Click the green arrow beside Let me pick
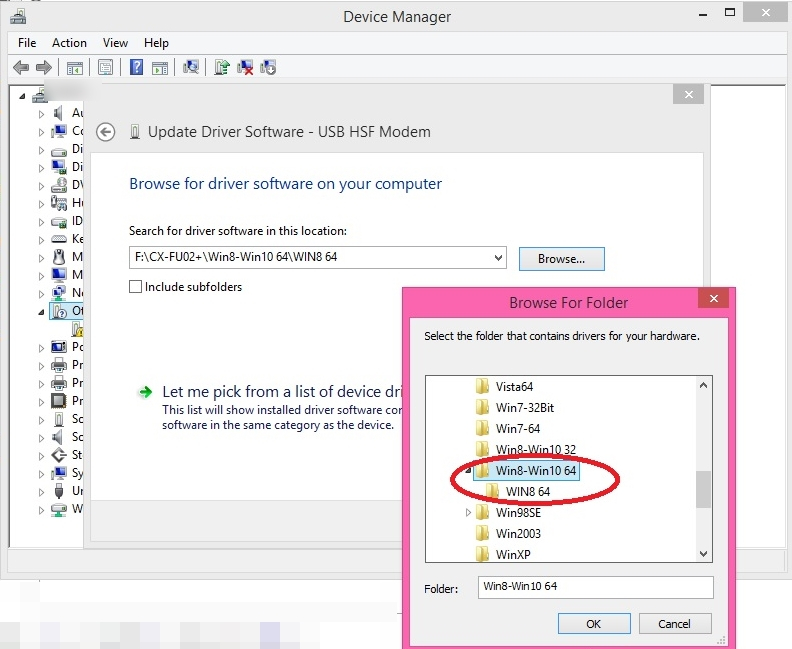This screenshot has height=649, width=792. pyautogui.click(x=145, y=392)
